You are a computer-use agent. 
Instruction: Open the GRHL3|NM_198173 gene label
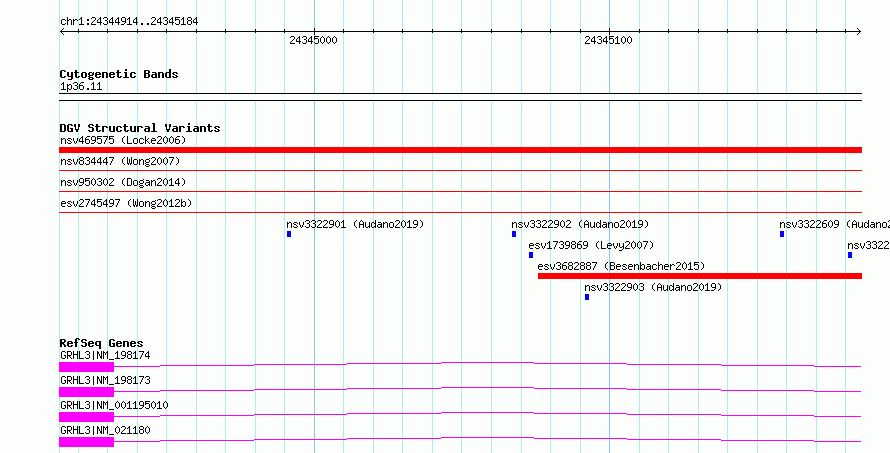point(105,380)
